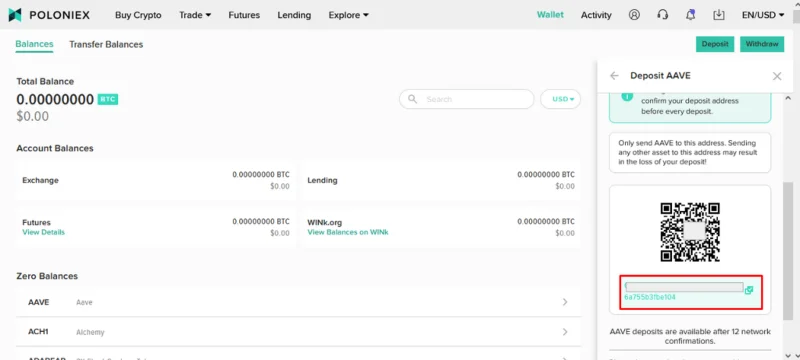Select the Exchange account balance card
Screen dimensions: 800x360
tap(156, 180)
